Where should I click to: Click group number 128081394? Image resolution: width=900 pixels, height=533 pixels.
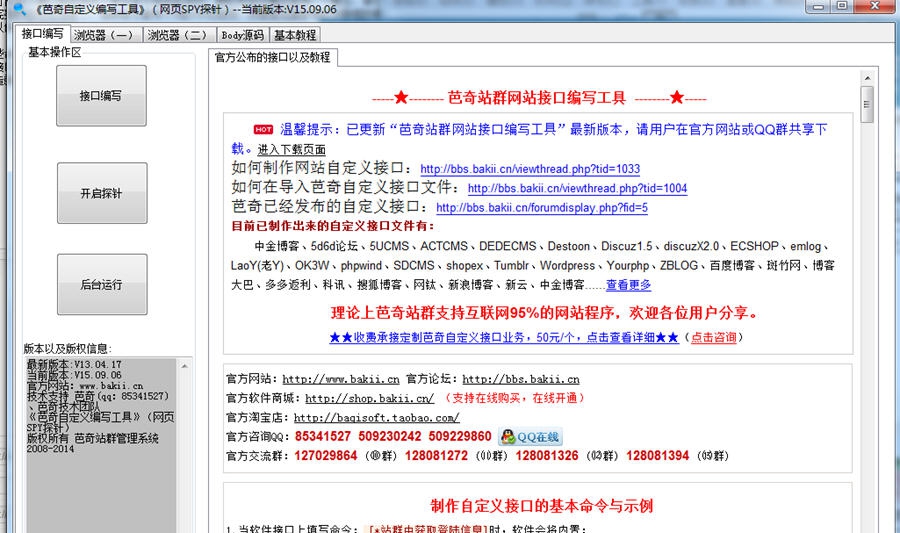pyautogui.click(x=657, y=456)
